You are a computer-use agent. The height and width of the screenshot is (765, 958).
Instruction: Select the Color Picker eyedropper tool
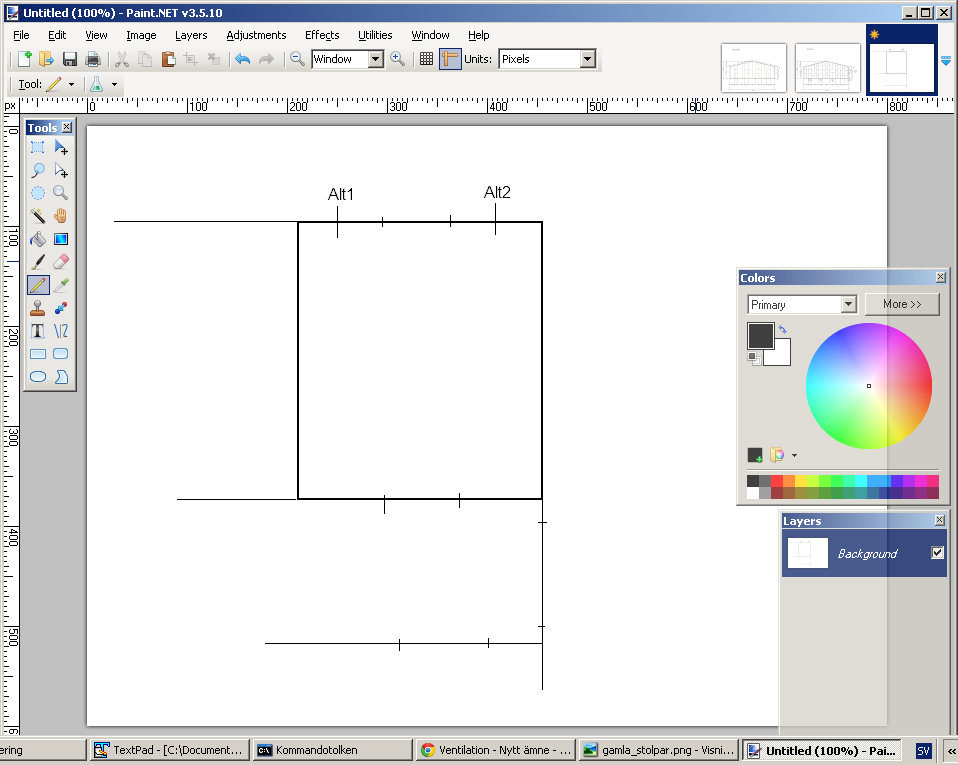[60, 285]
